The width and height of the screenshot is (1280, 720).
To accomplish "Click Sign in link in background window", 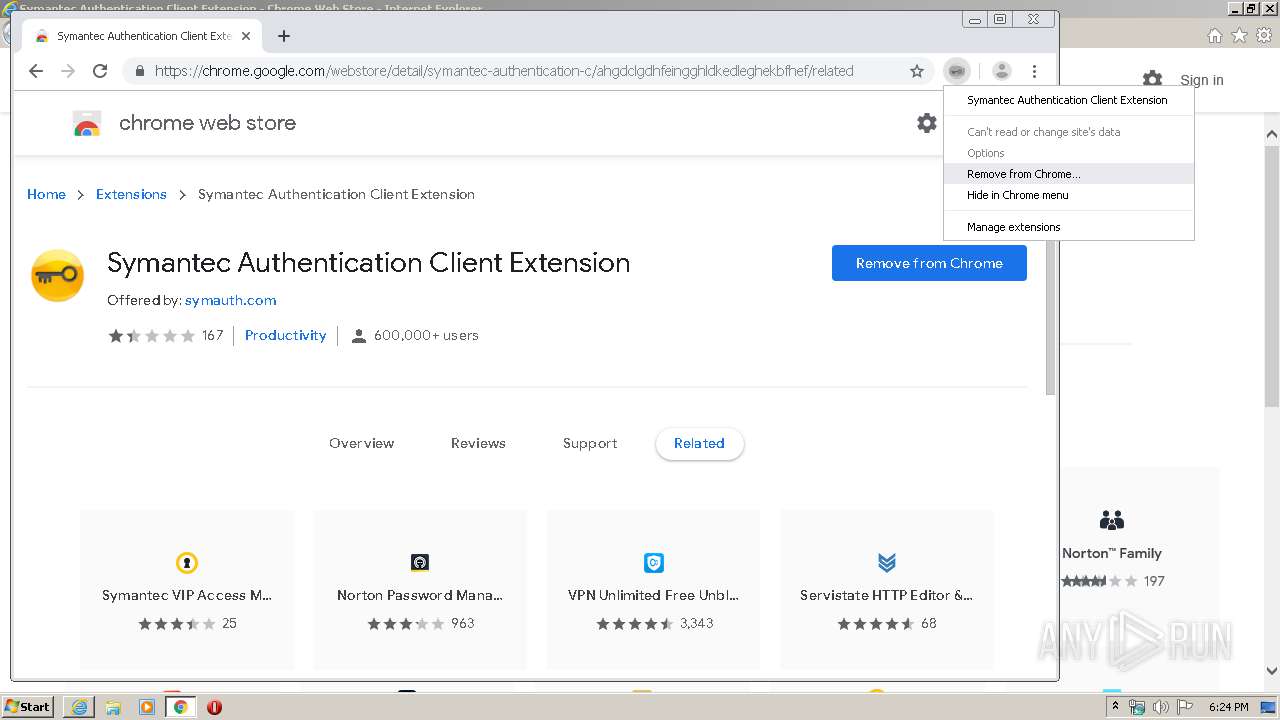I will coord(1201,80).
